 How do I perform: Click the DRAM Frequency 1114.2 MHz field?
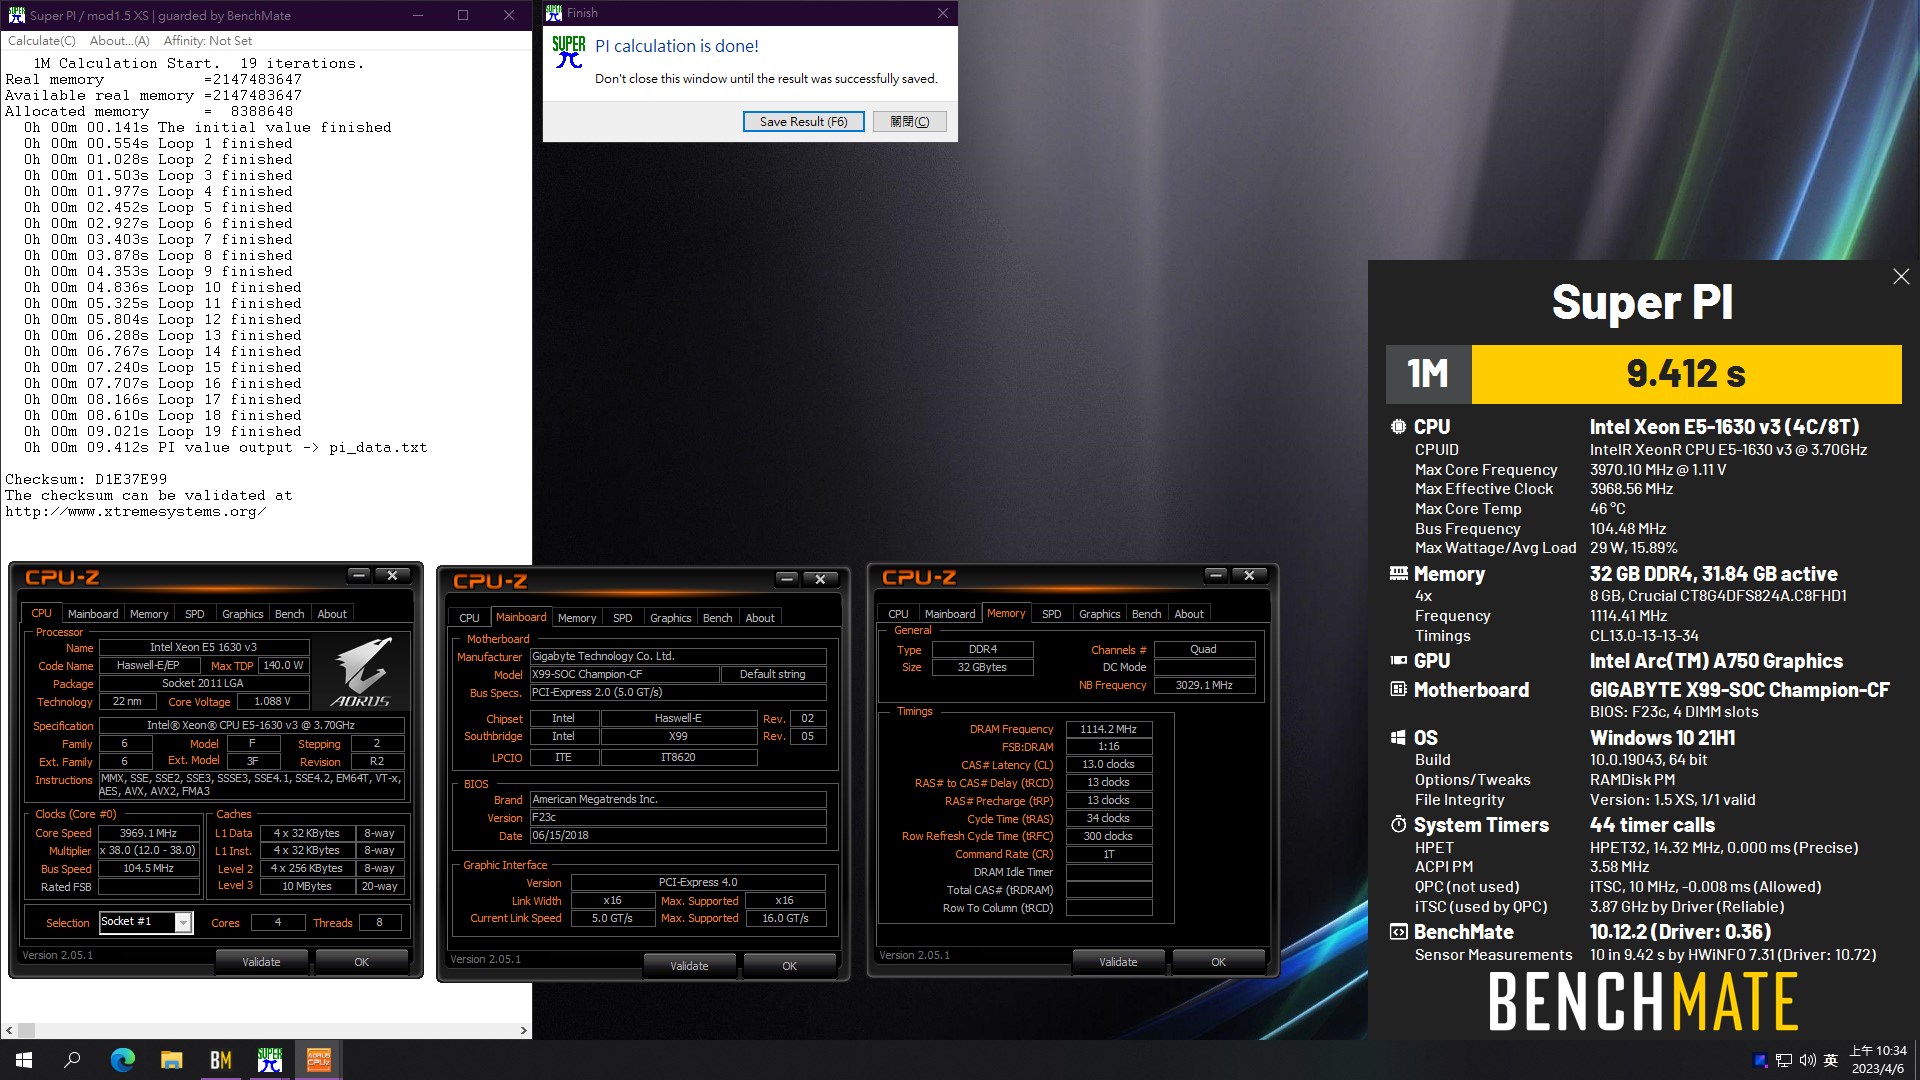click(1108, 729)
